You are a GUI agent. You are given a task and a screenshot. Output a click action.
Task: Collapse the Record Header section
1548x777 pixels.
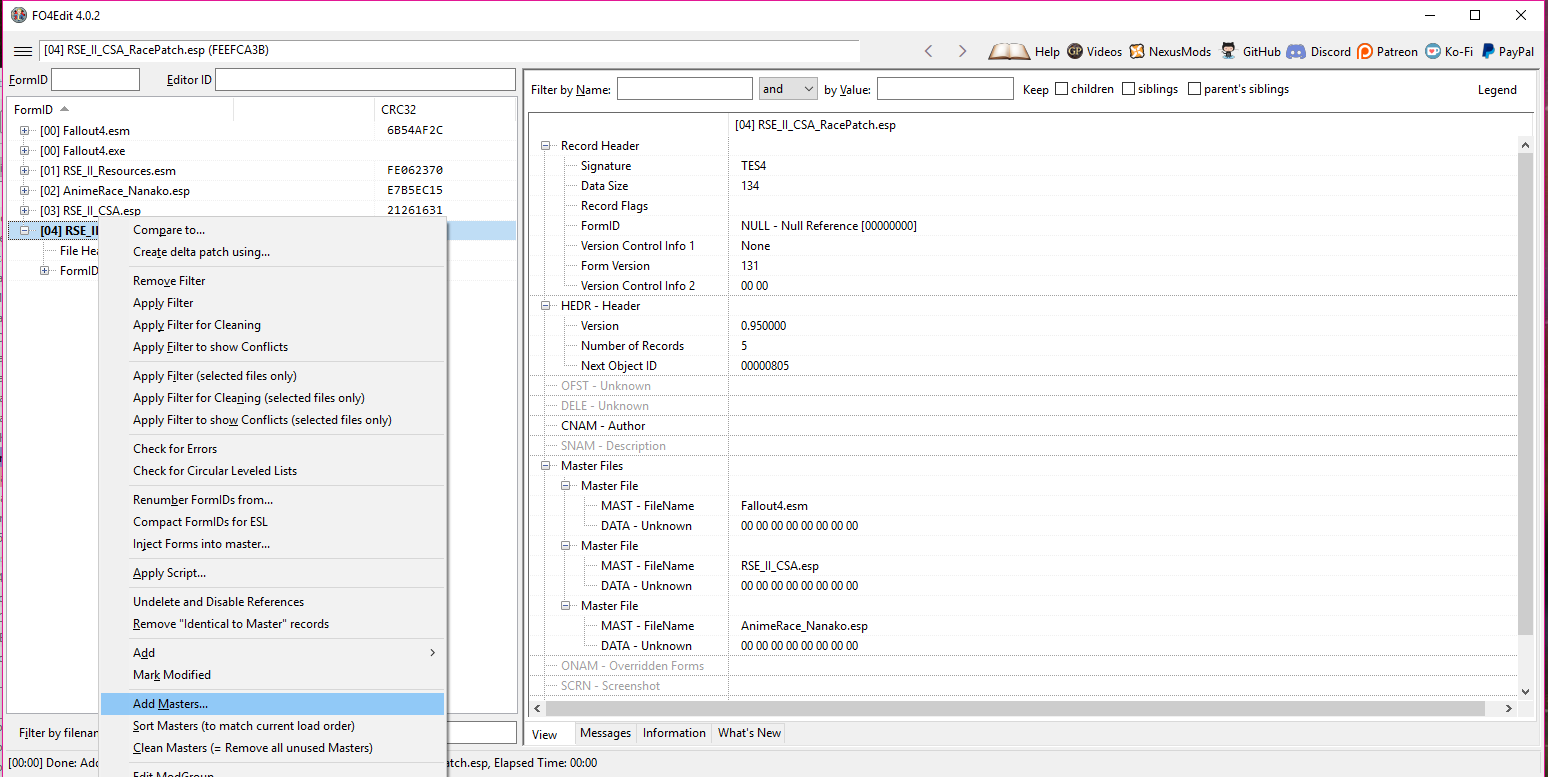click(x=547, y=146)
